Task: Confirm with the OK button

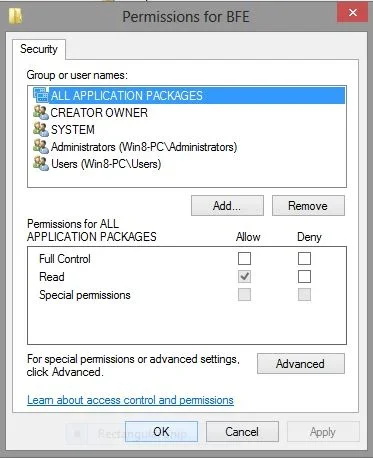Action: point(161,432)
